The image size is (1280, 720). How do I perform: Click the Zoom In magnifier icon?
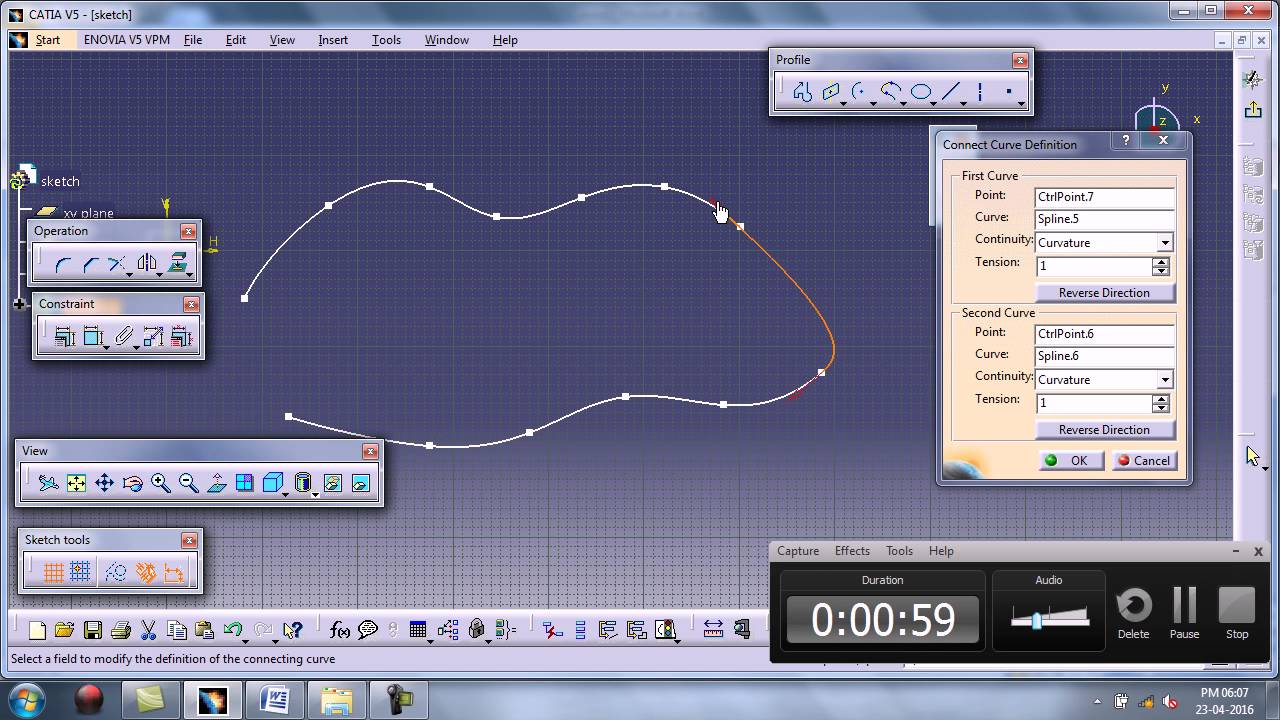coord(160,483)
